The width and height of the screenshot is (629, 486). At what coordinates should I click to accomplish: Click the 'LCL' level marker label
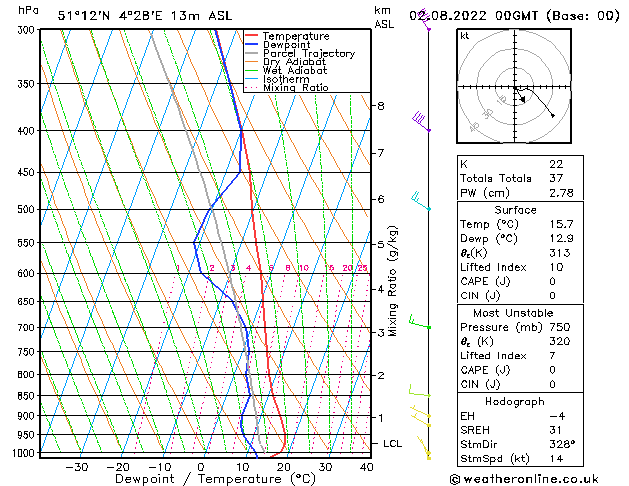coord(392,443)
